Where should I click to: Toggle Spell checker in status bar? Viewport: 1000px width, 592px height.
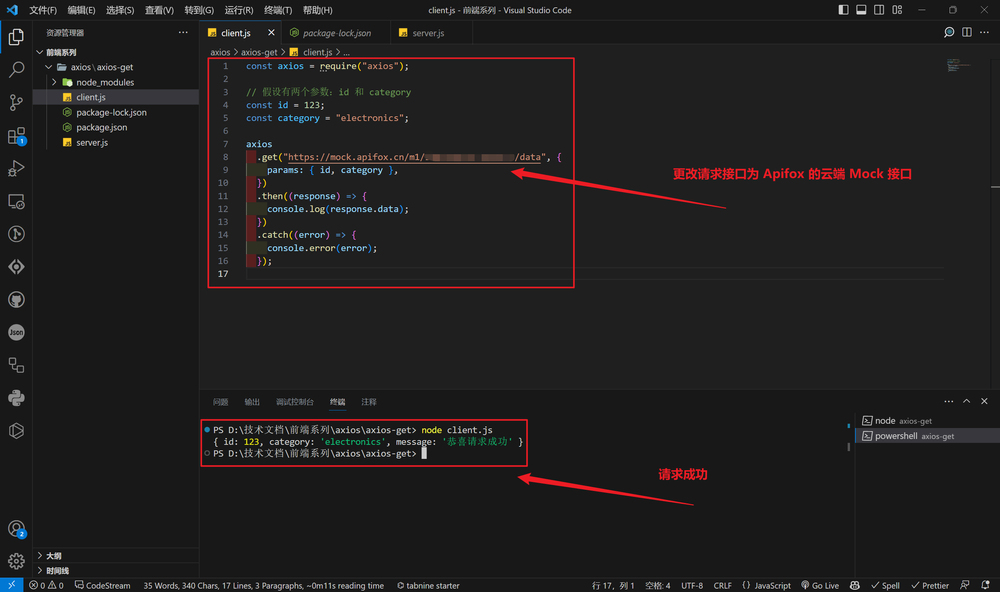click(x=885, y=585)
